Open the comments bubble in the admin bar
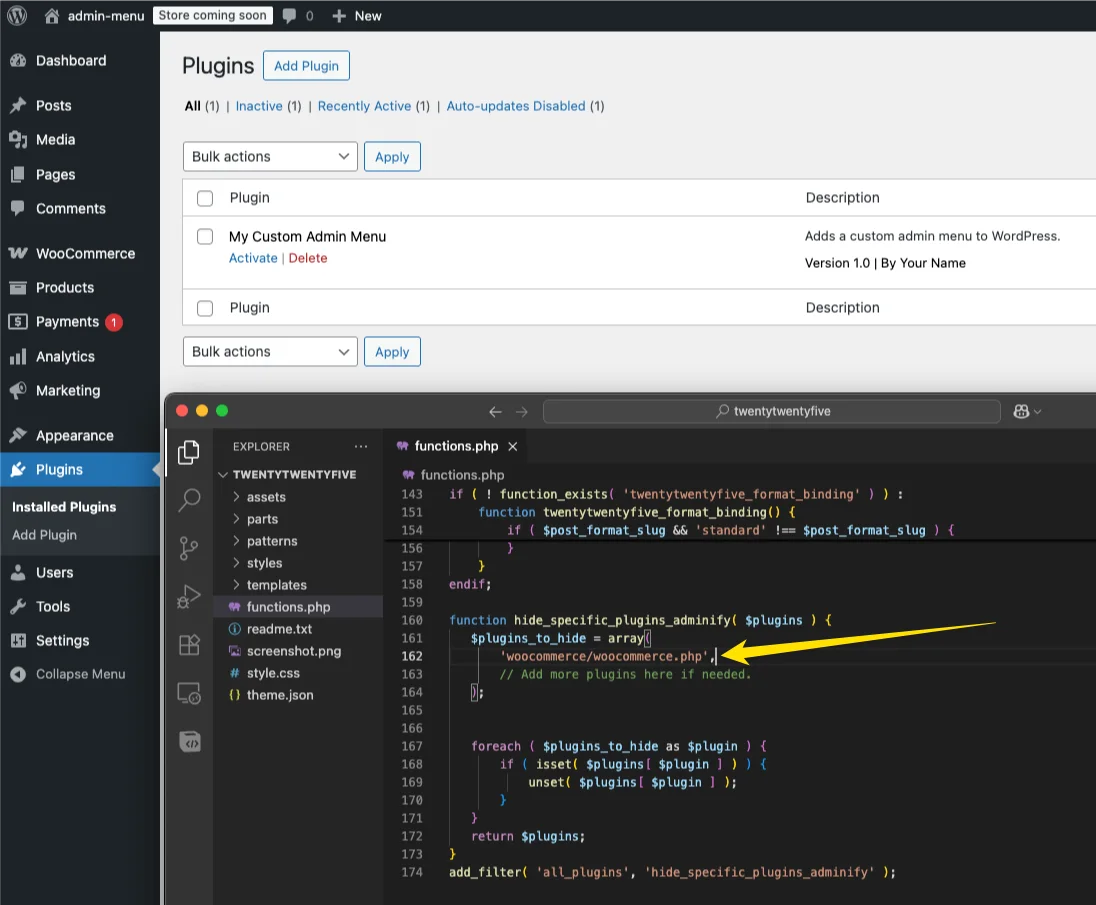This screenshot has height=905, width=1096. [x=289, y=16]
